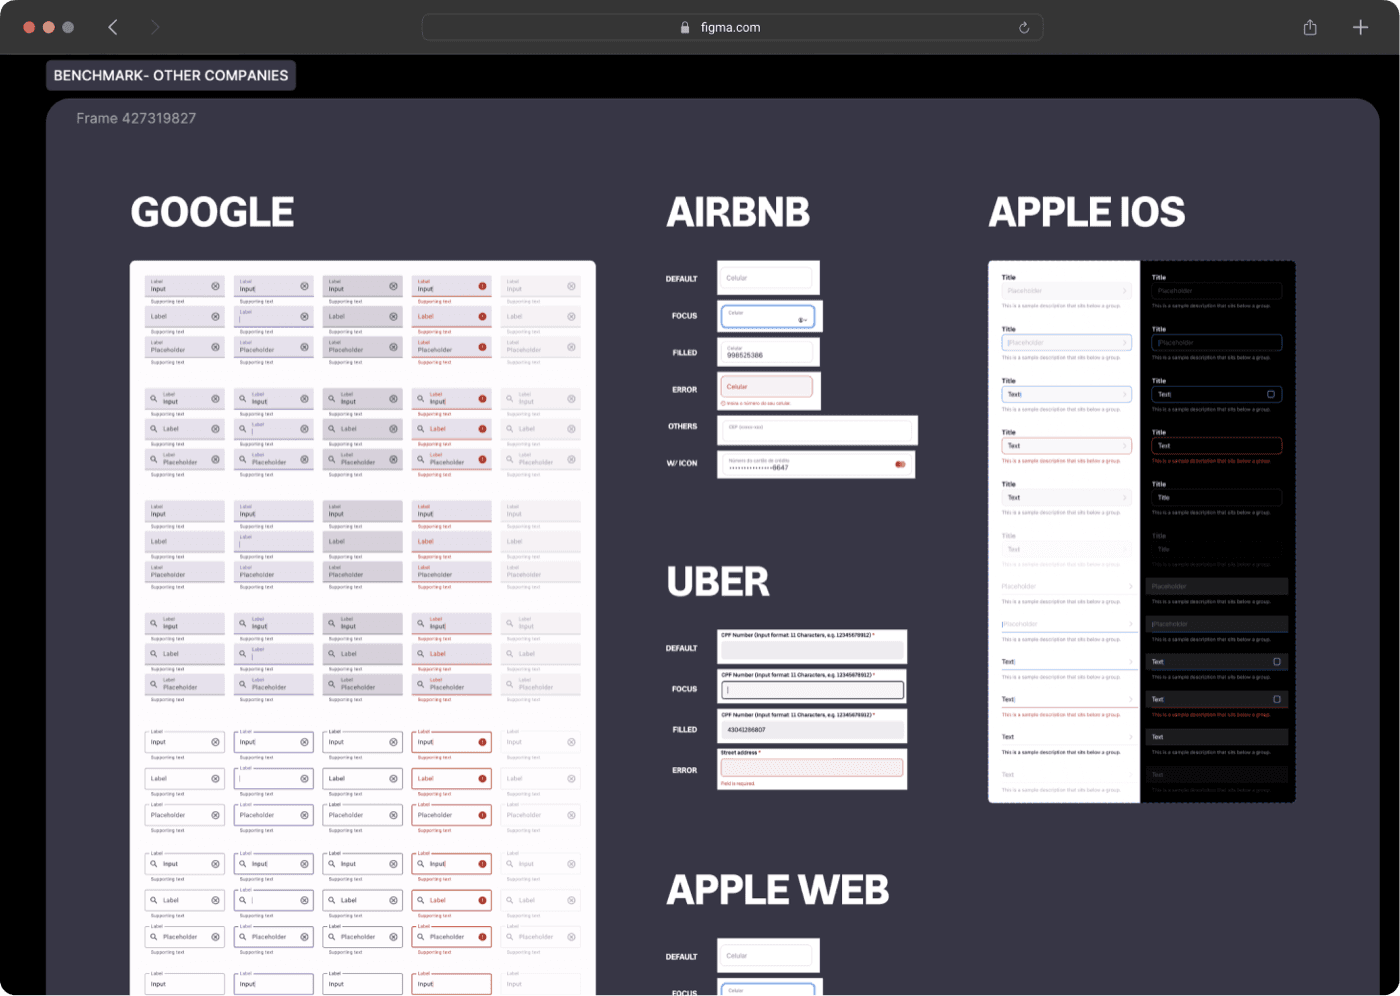Open the Safari share menu

1310,27
